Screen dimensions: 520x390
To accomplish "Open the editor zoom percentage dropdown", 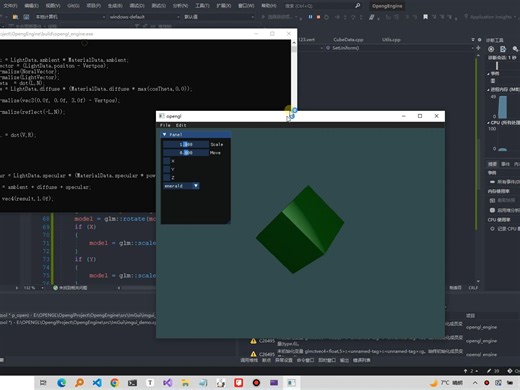I will pyautogui.click(x=33, y=288).
